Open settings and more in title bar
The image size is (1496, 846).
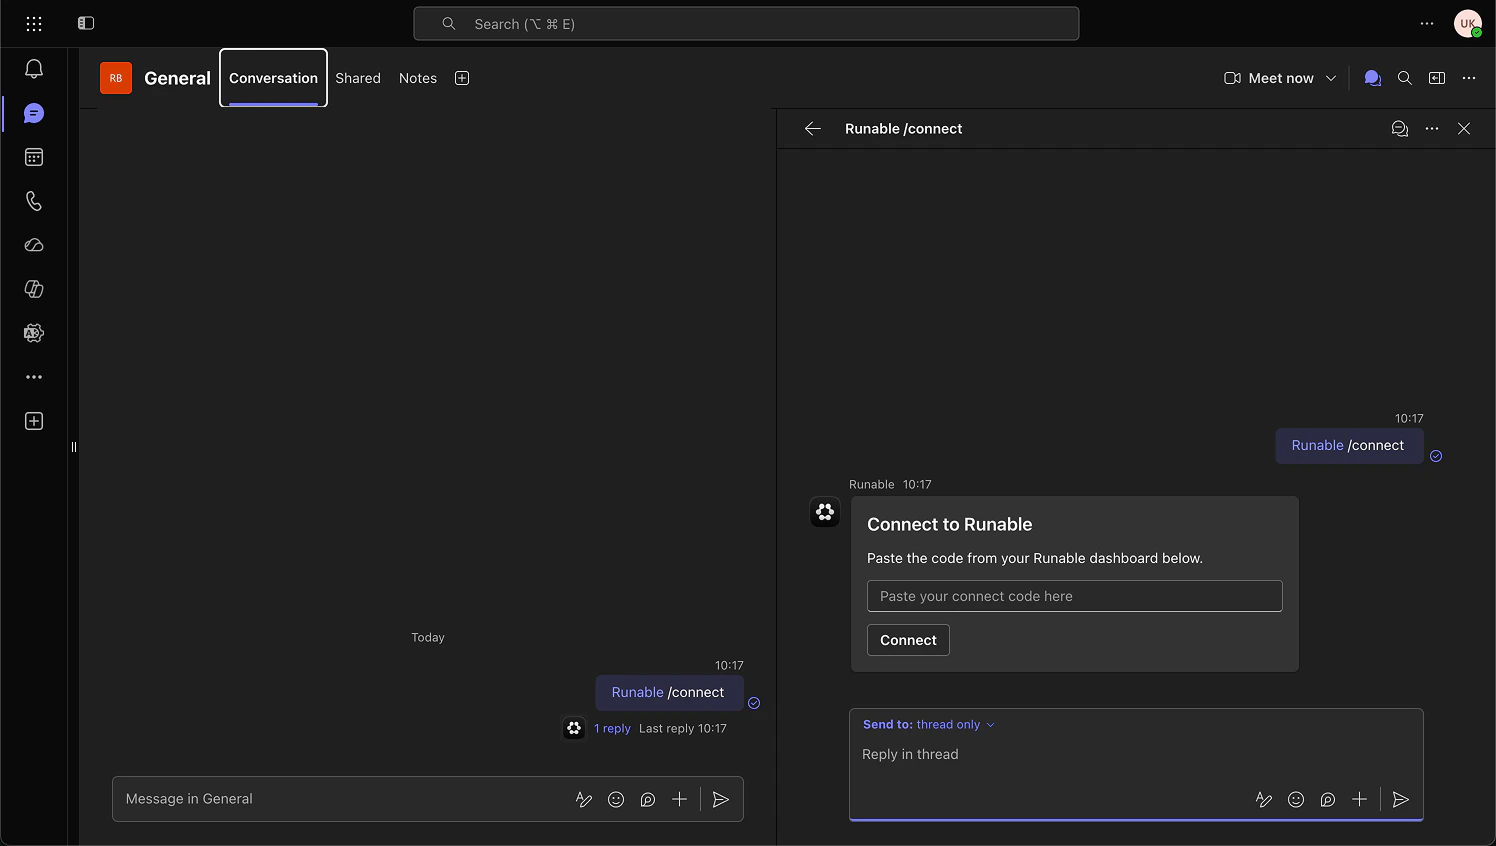tap(1427, 23)
